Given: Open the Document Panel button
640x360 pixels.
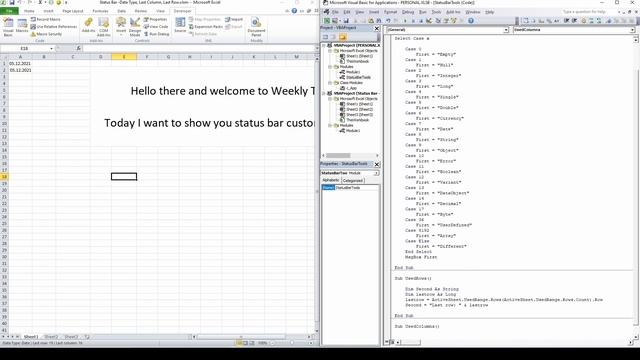Looking at the screenshot, I should 256,27.
